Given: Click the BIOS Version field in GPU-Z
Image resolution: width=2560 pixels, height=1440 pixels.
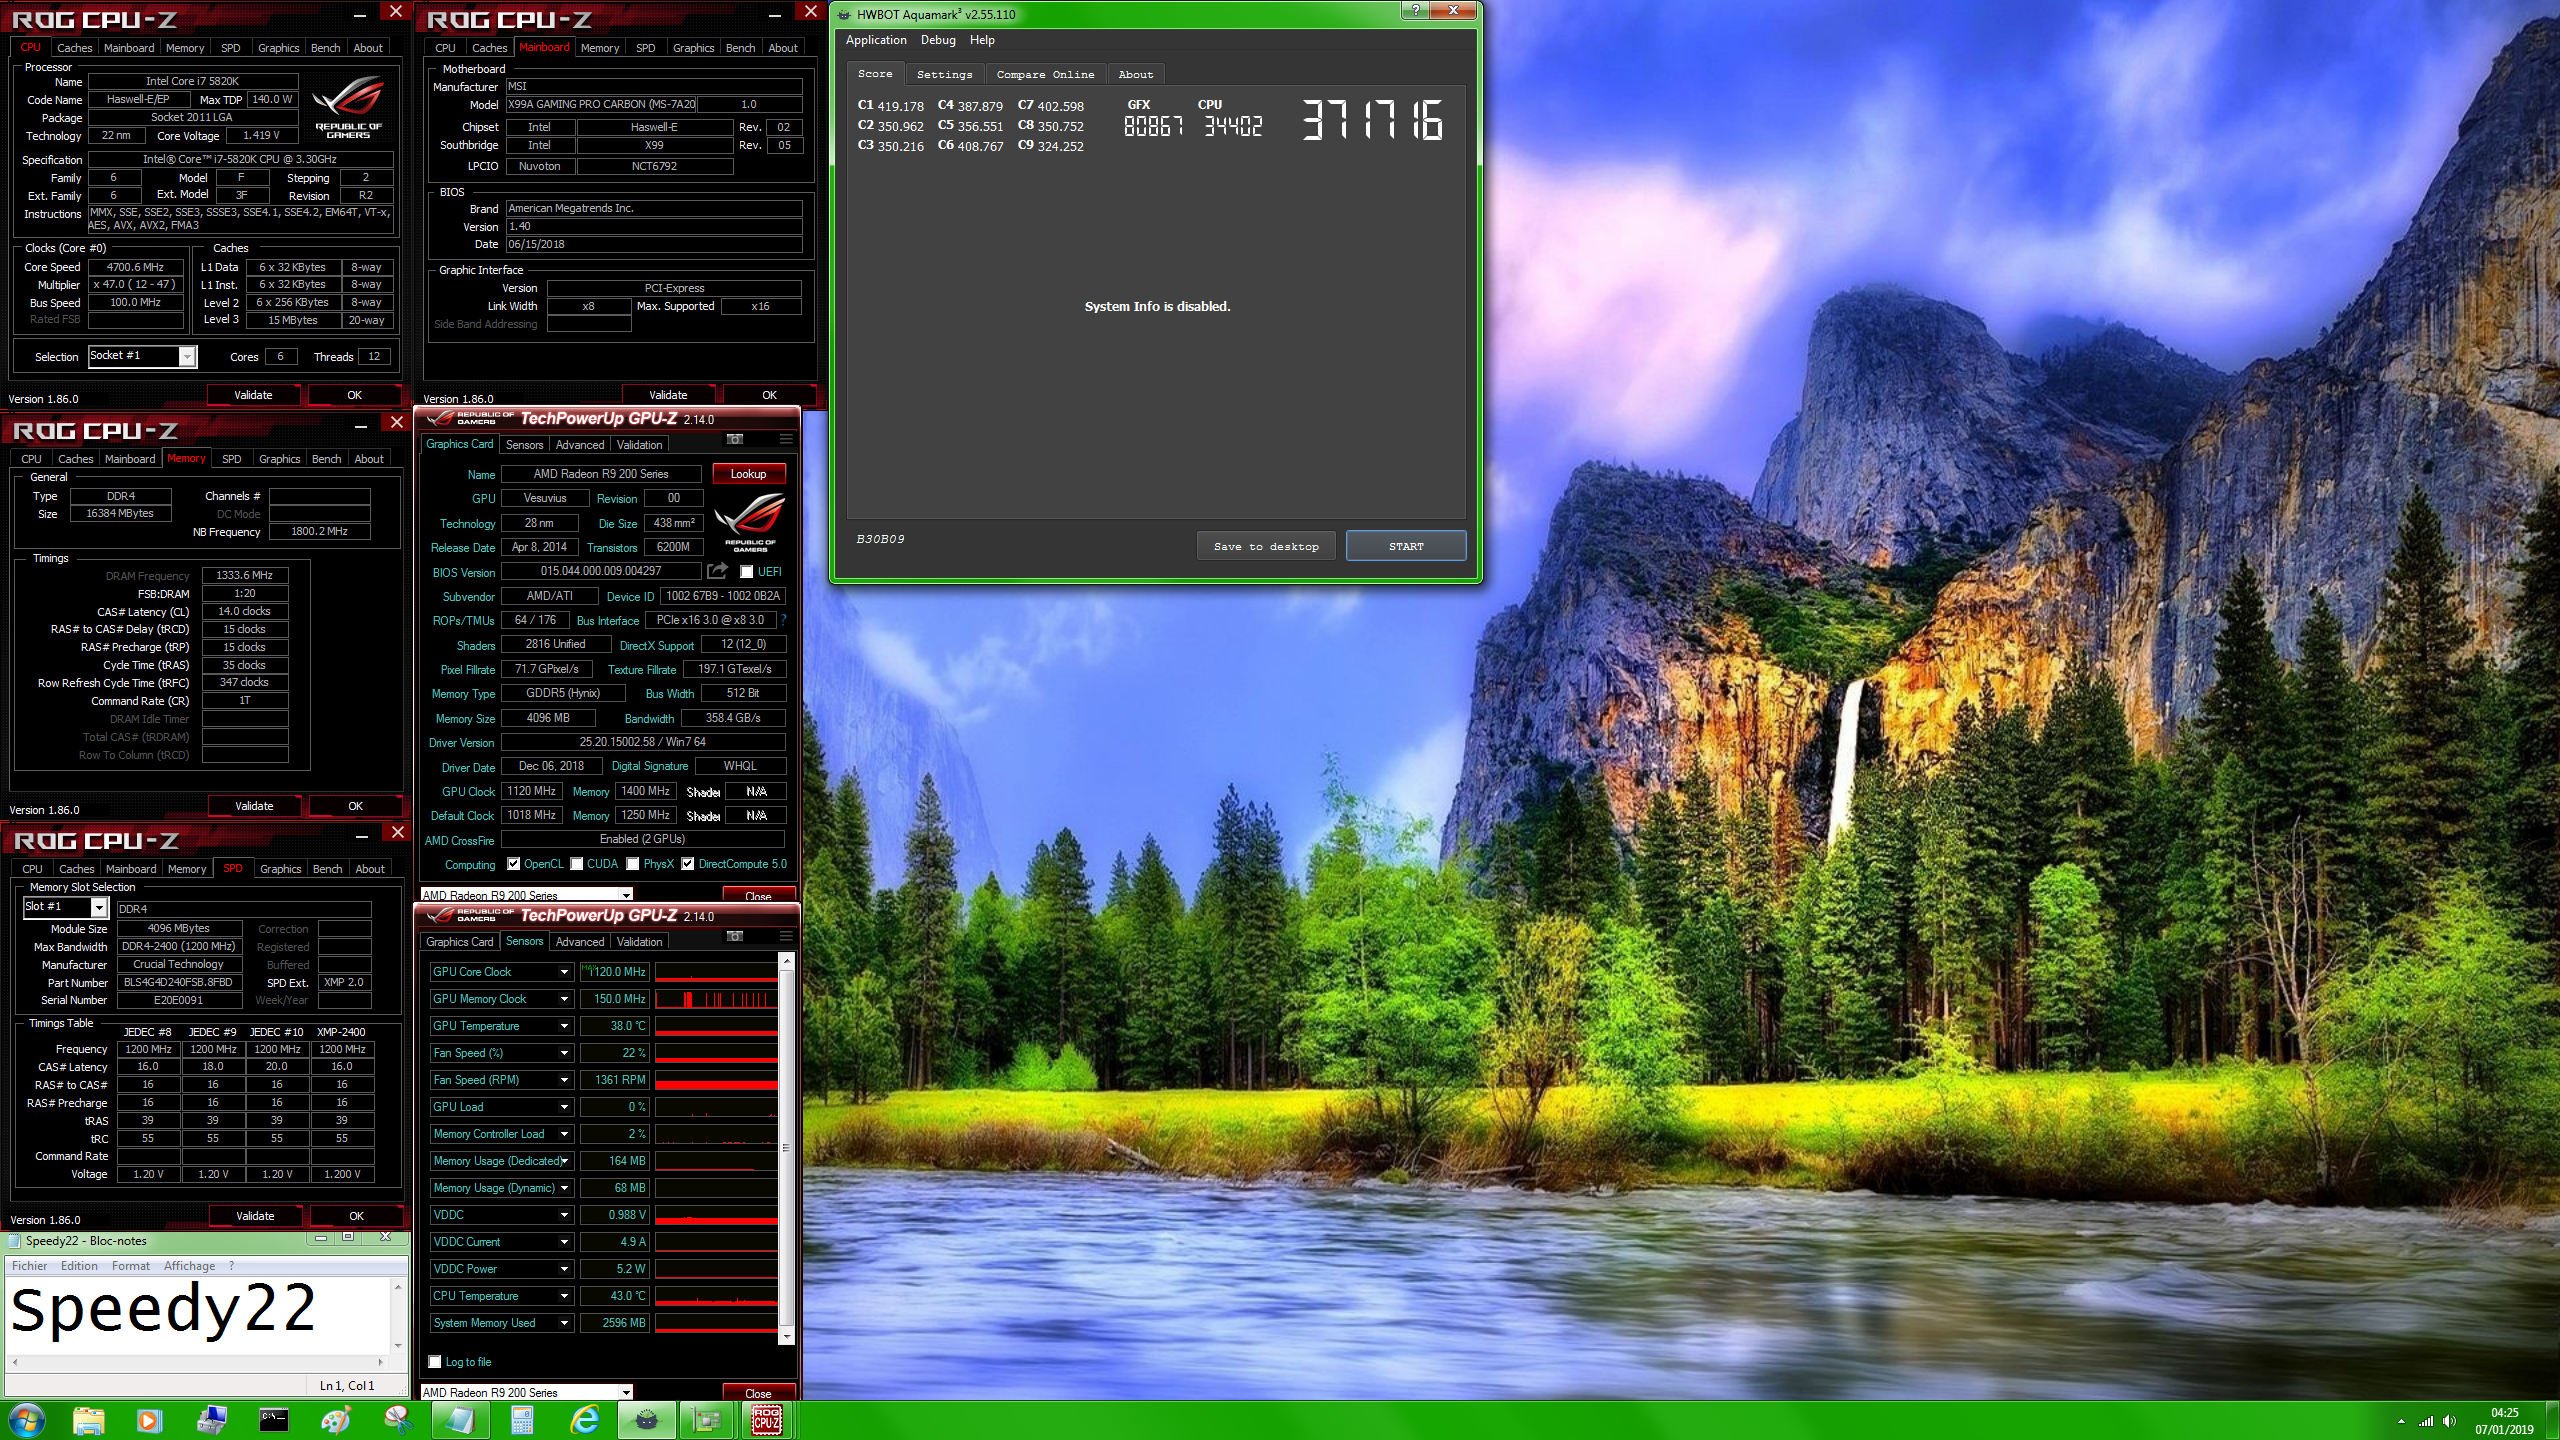Looking at the screenshot, I should click(601, 571).
